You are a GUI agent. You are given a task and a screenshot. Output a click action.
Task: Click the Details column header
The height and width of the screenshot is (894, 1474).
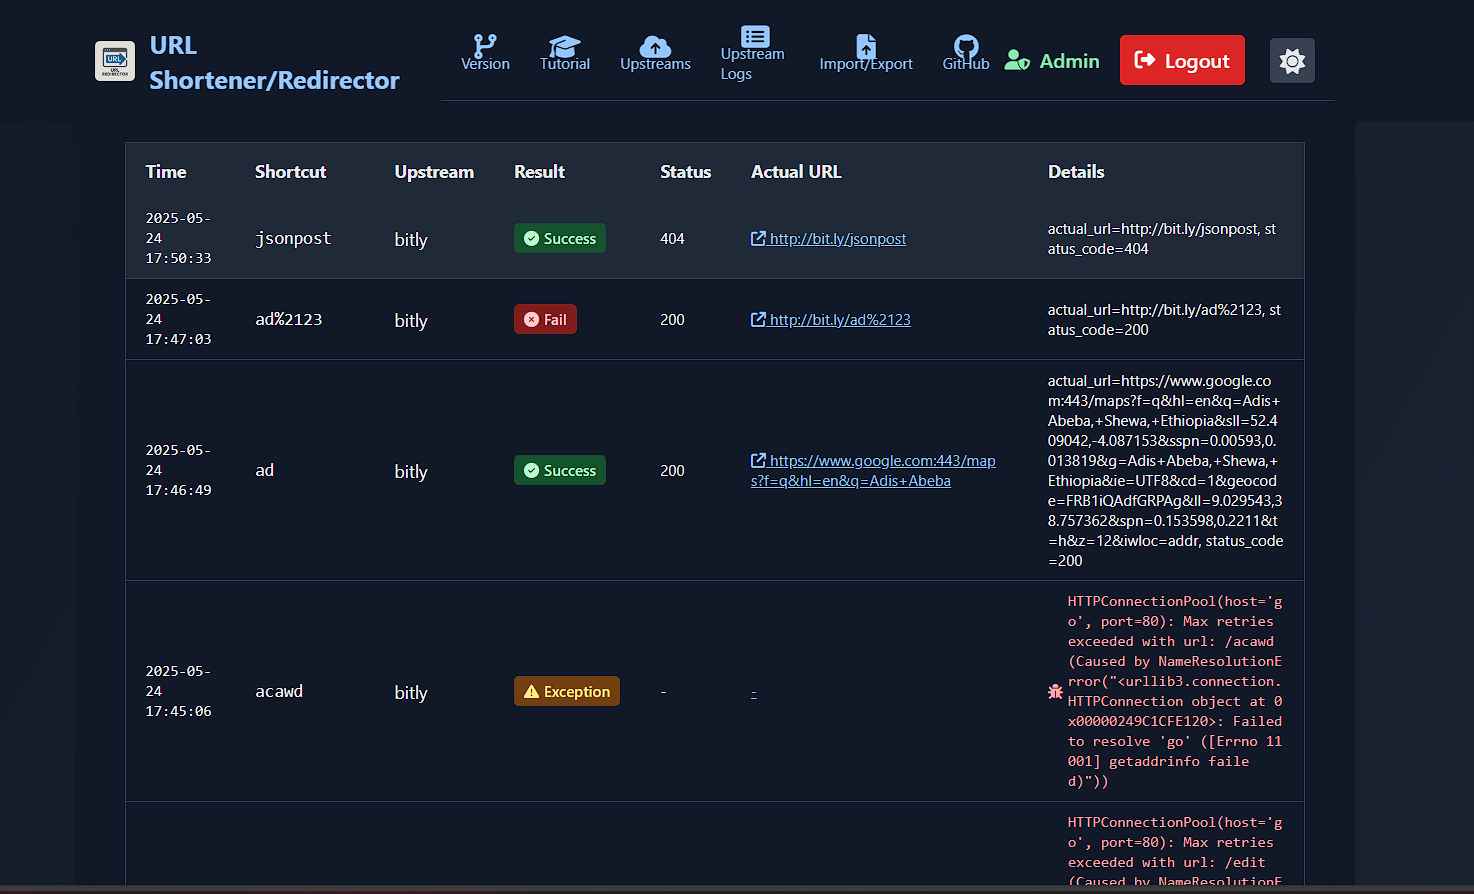(1076, 171)
